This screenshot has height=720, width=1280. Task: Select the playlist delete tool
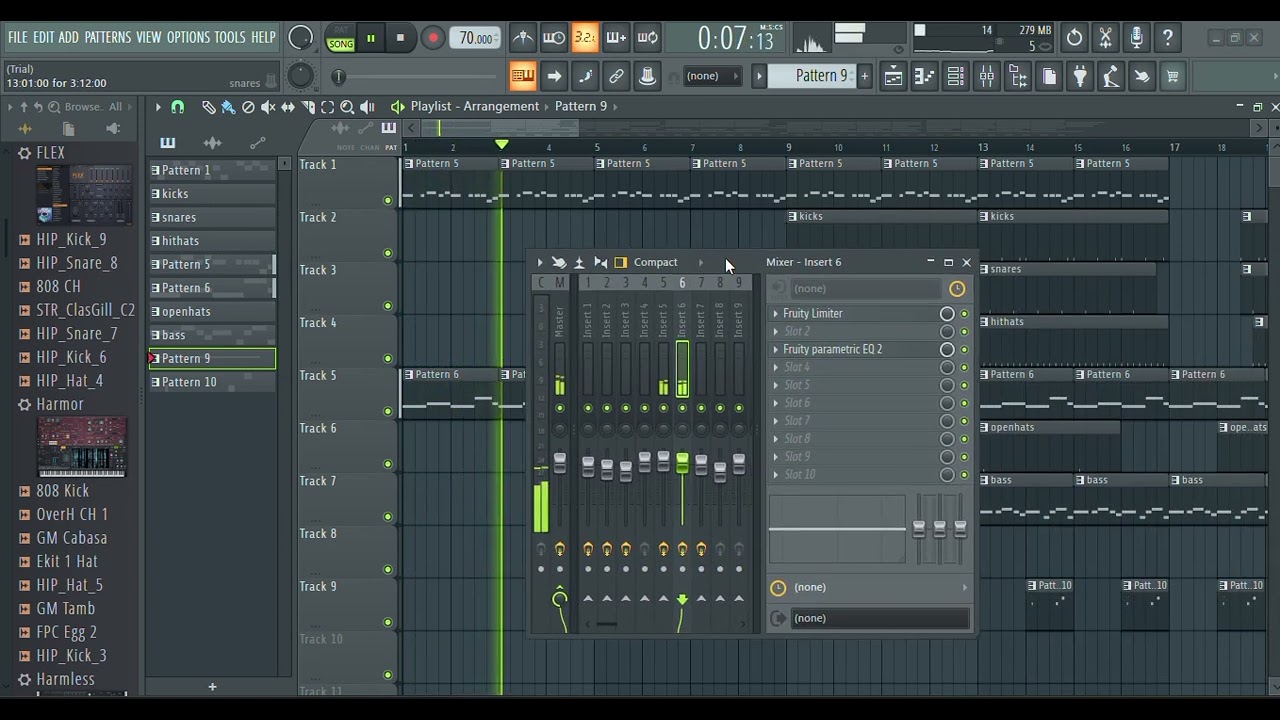click(x=248, y=106)
